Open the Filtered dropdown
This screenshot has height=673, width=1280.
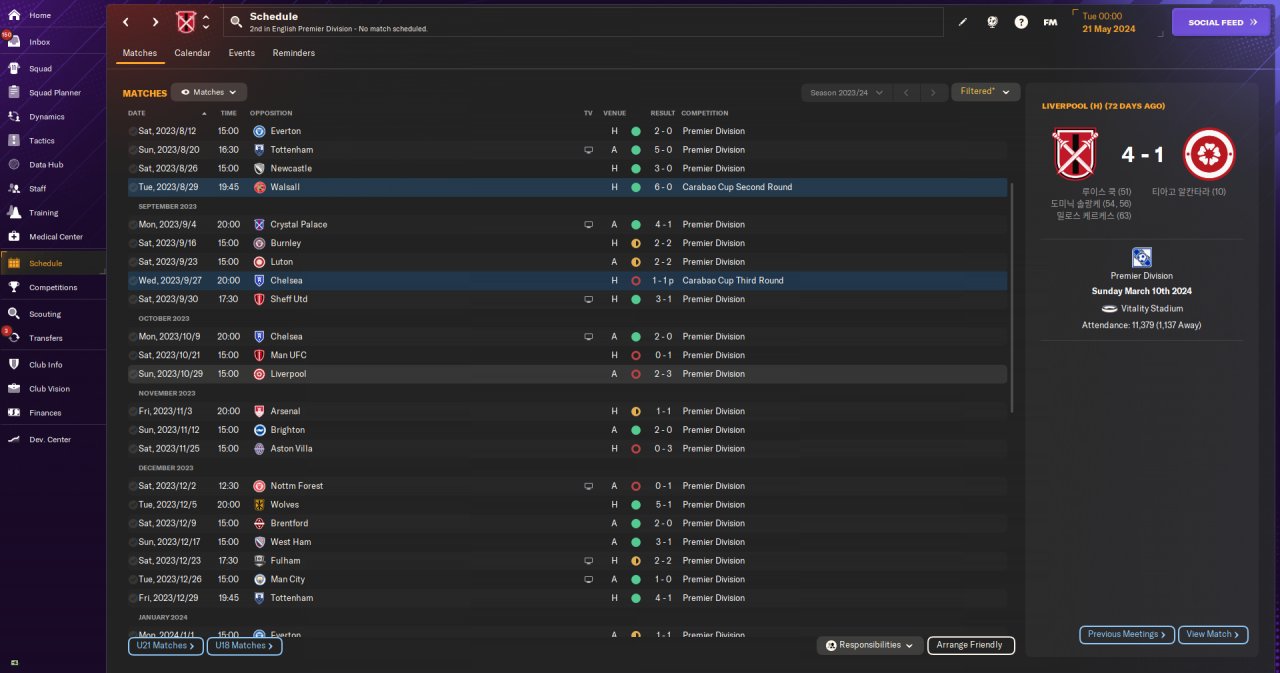985,92
